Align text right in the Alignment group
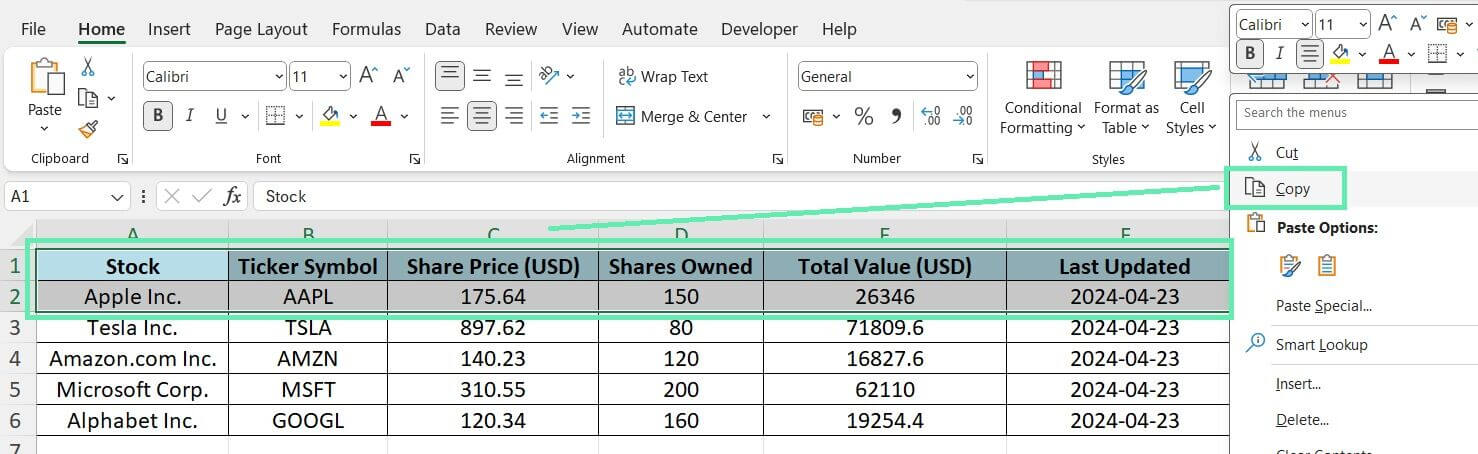 point(514,116)
